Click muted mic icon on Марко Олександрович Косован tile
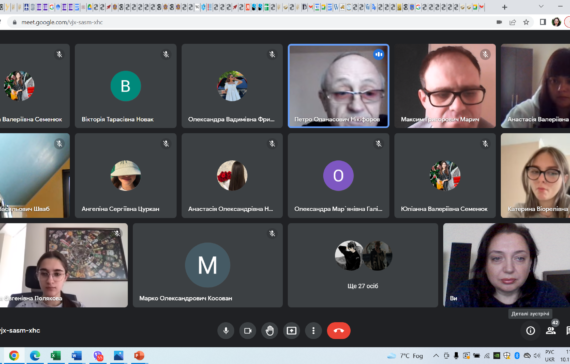Screen dimensions: 570x364 pos(272,234)
